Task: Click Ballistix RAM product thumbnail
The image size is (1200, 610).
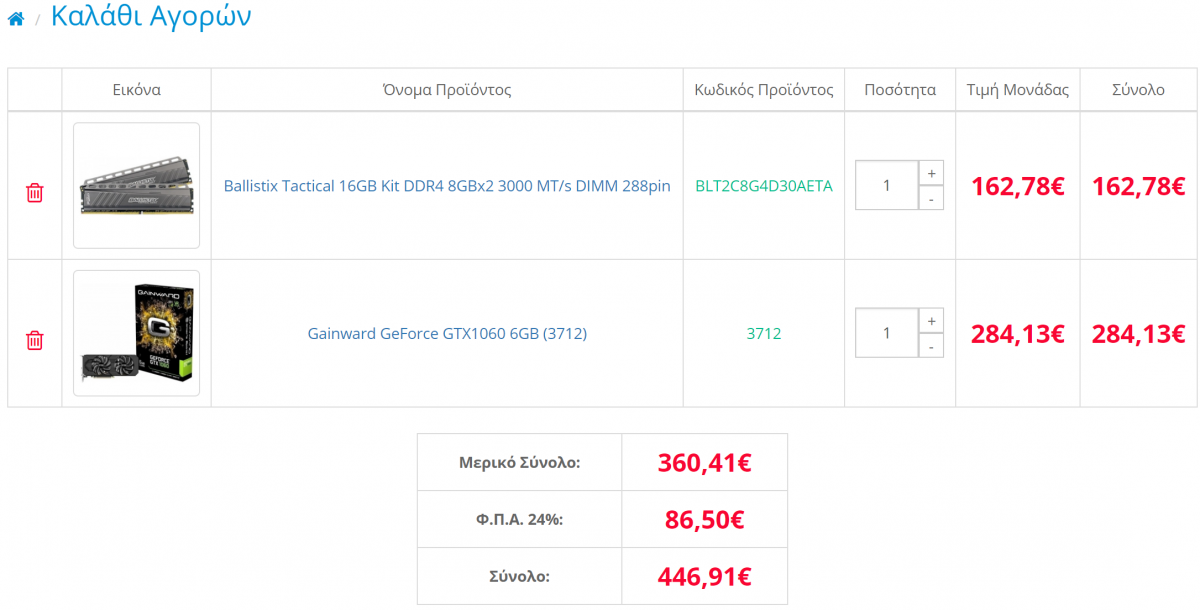Action: pos(137,186)
